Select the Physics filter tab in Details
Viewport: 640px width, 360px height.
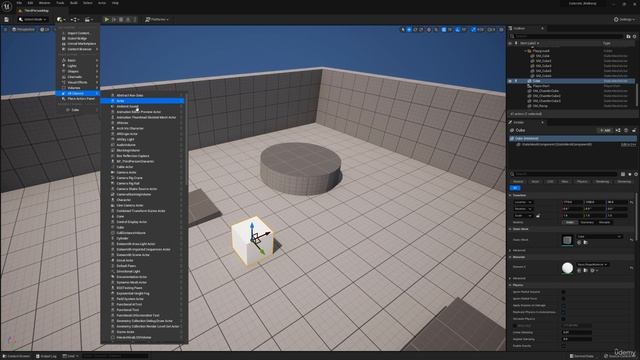click(x=582, y=181)
